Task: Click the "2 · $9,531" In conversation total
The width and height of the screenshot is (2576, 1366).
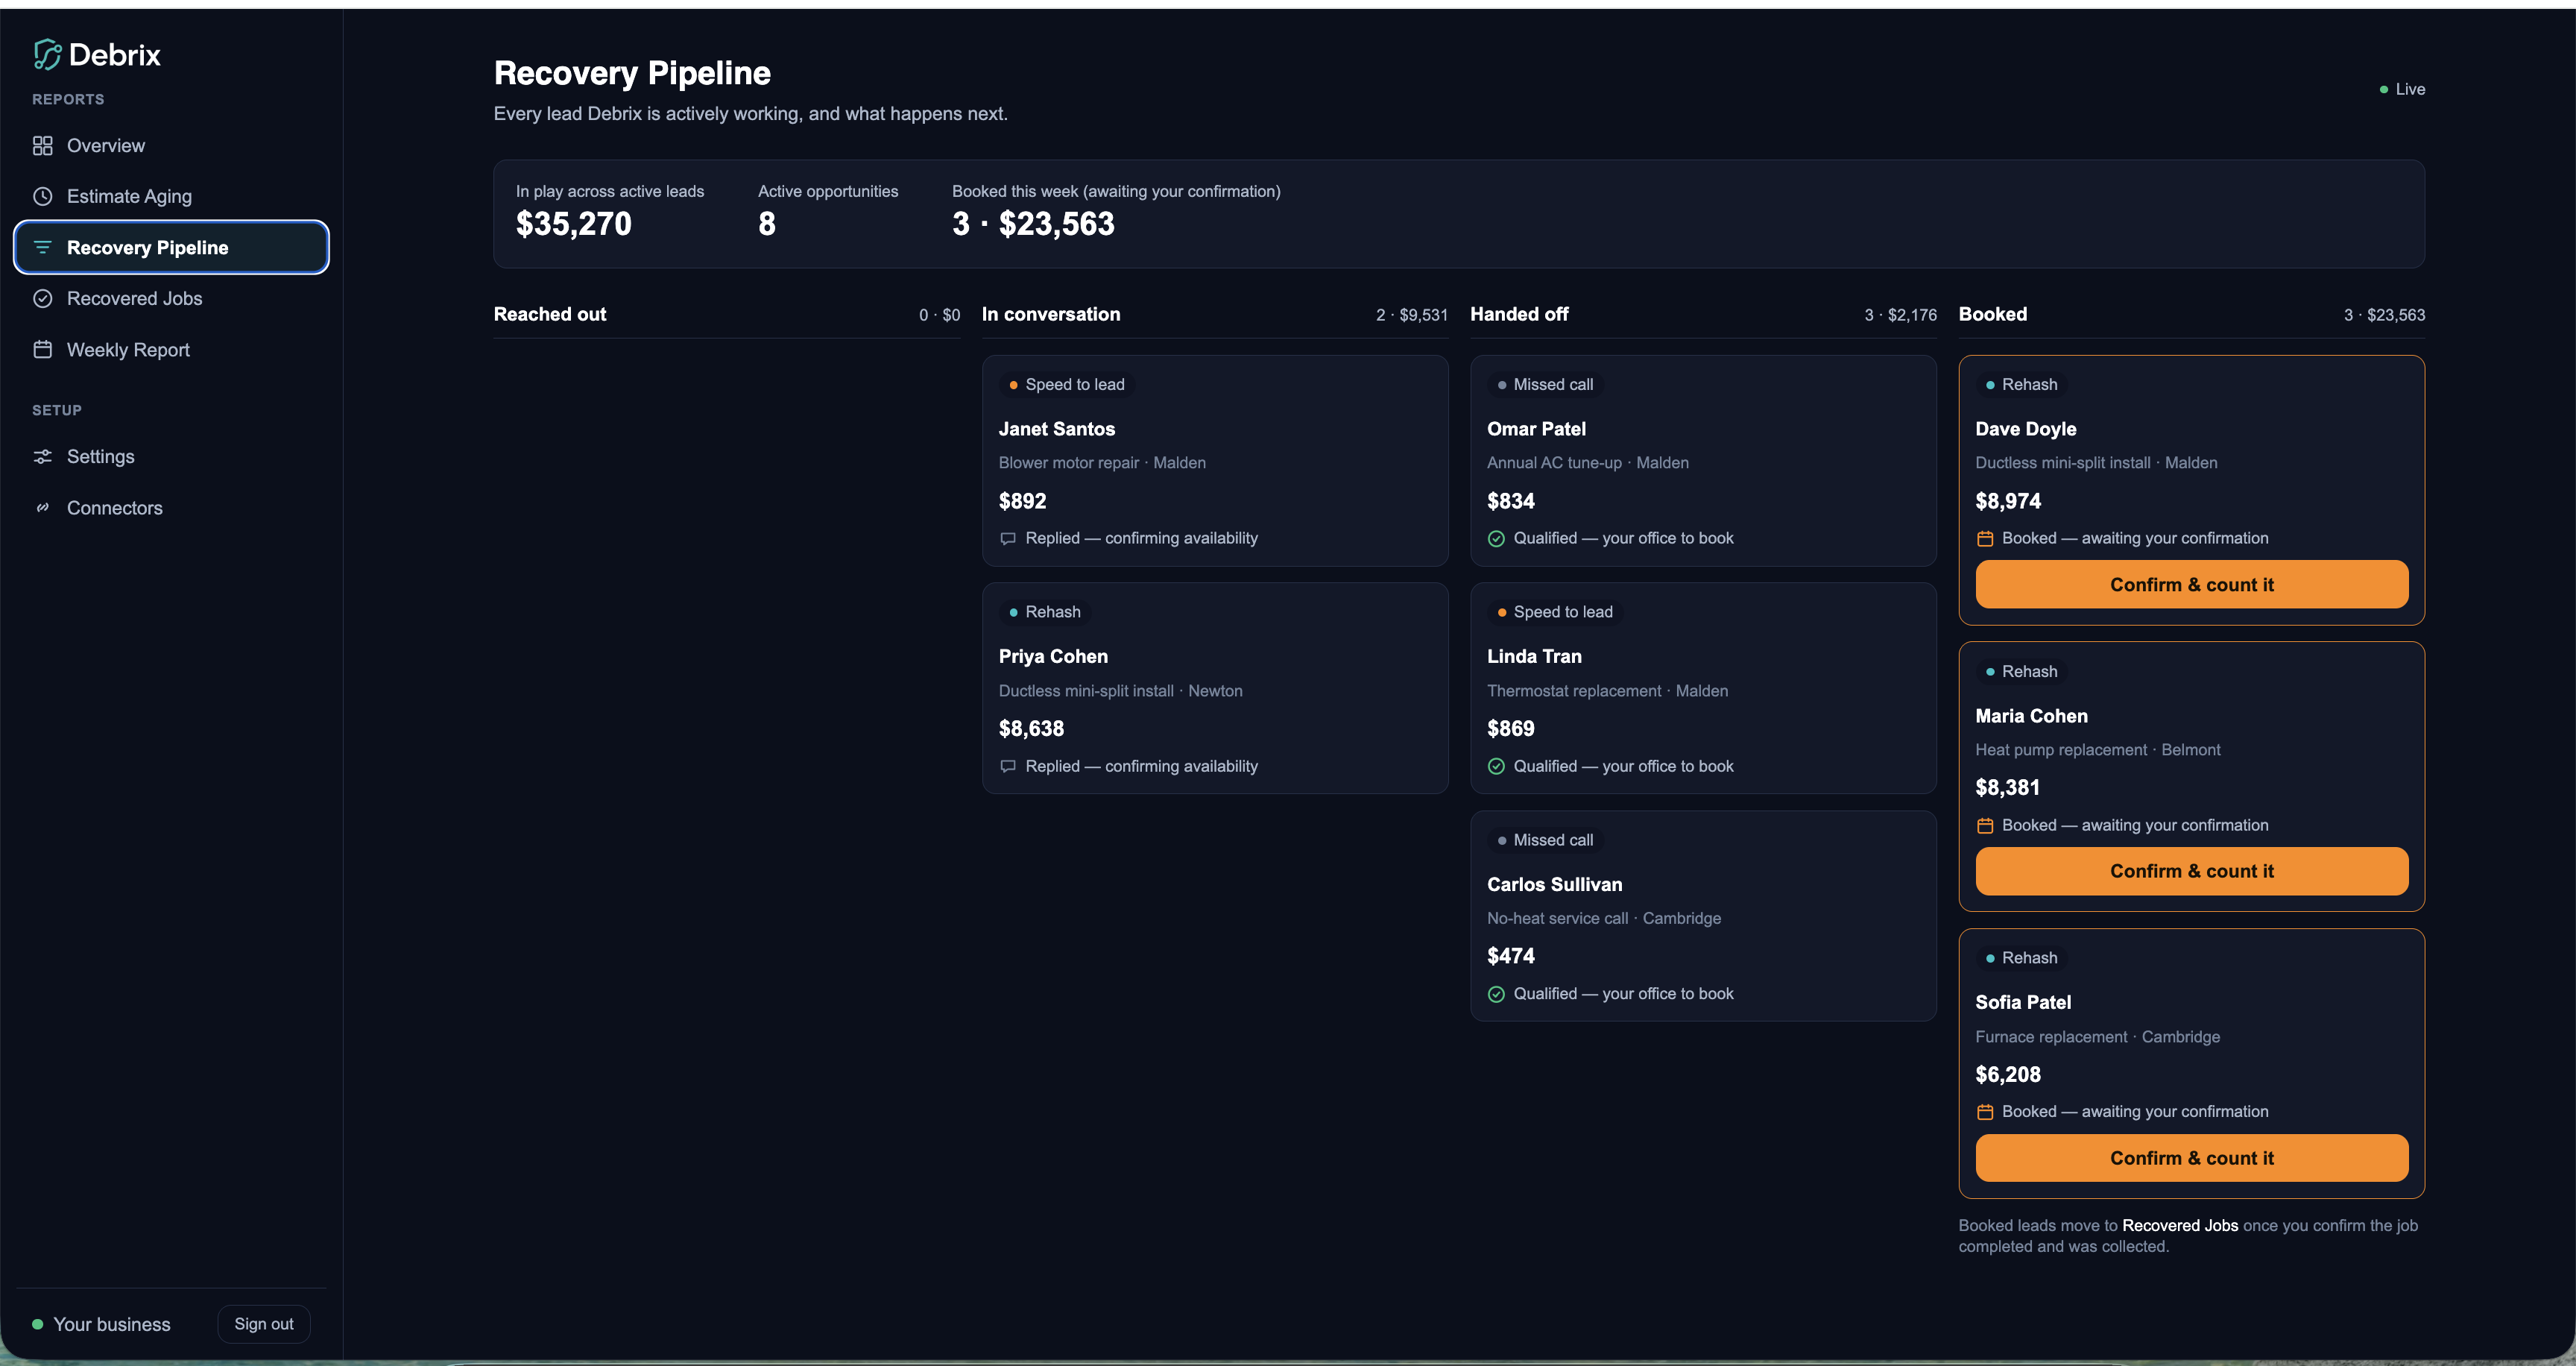Action: coord(1412,315)
